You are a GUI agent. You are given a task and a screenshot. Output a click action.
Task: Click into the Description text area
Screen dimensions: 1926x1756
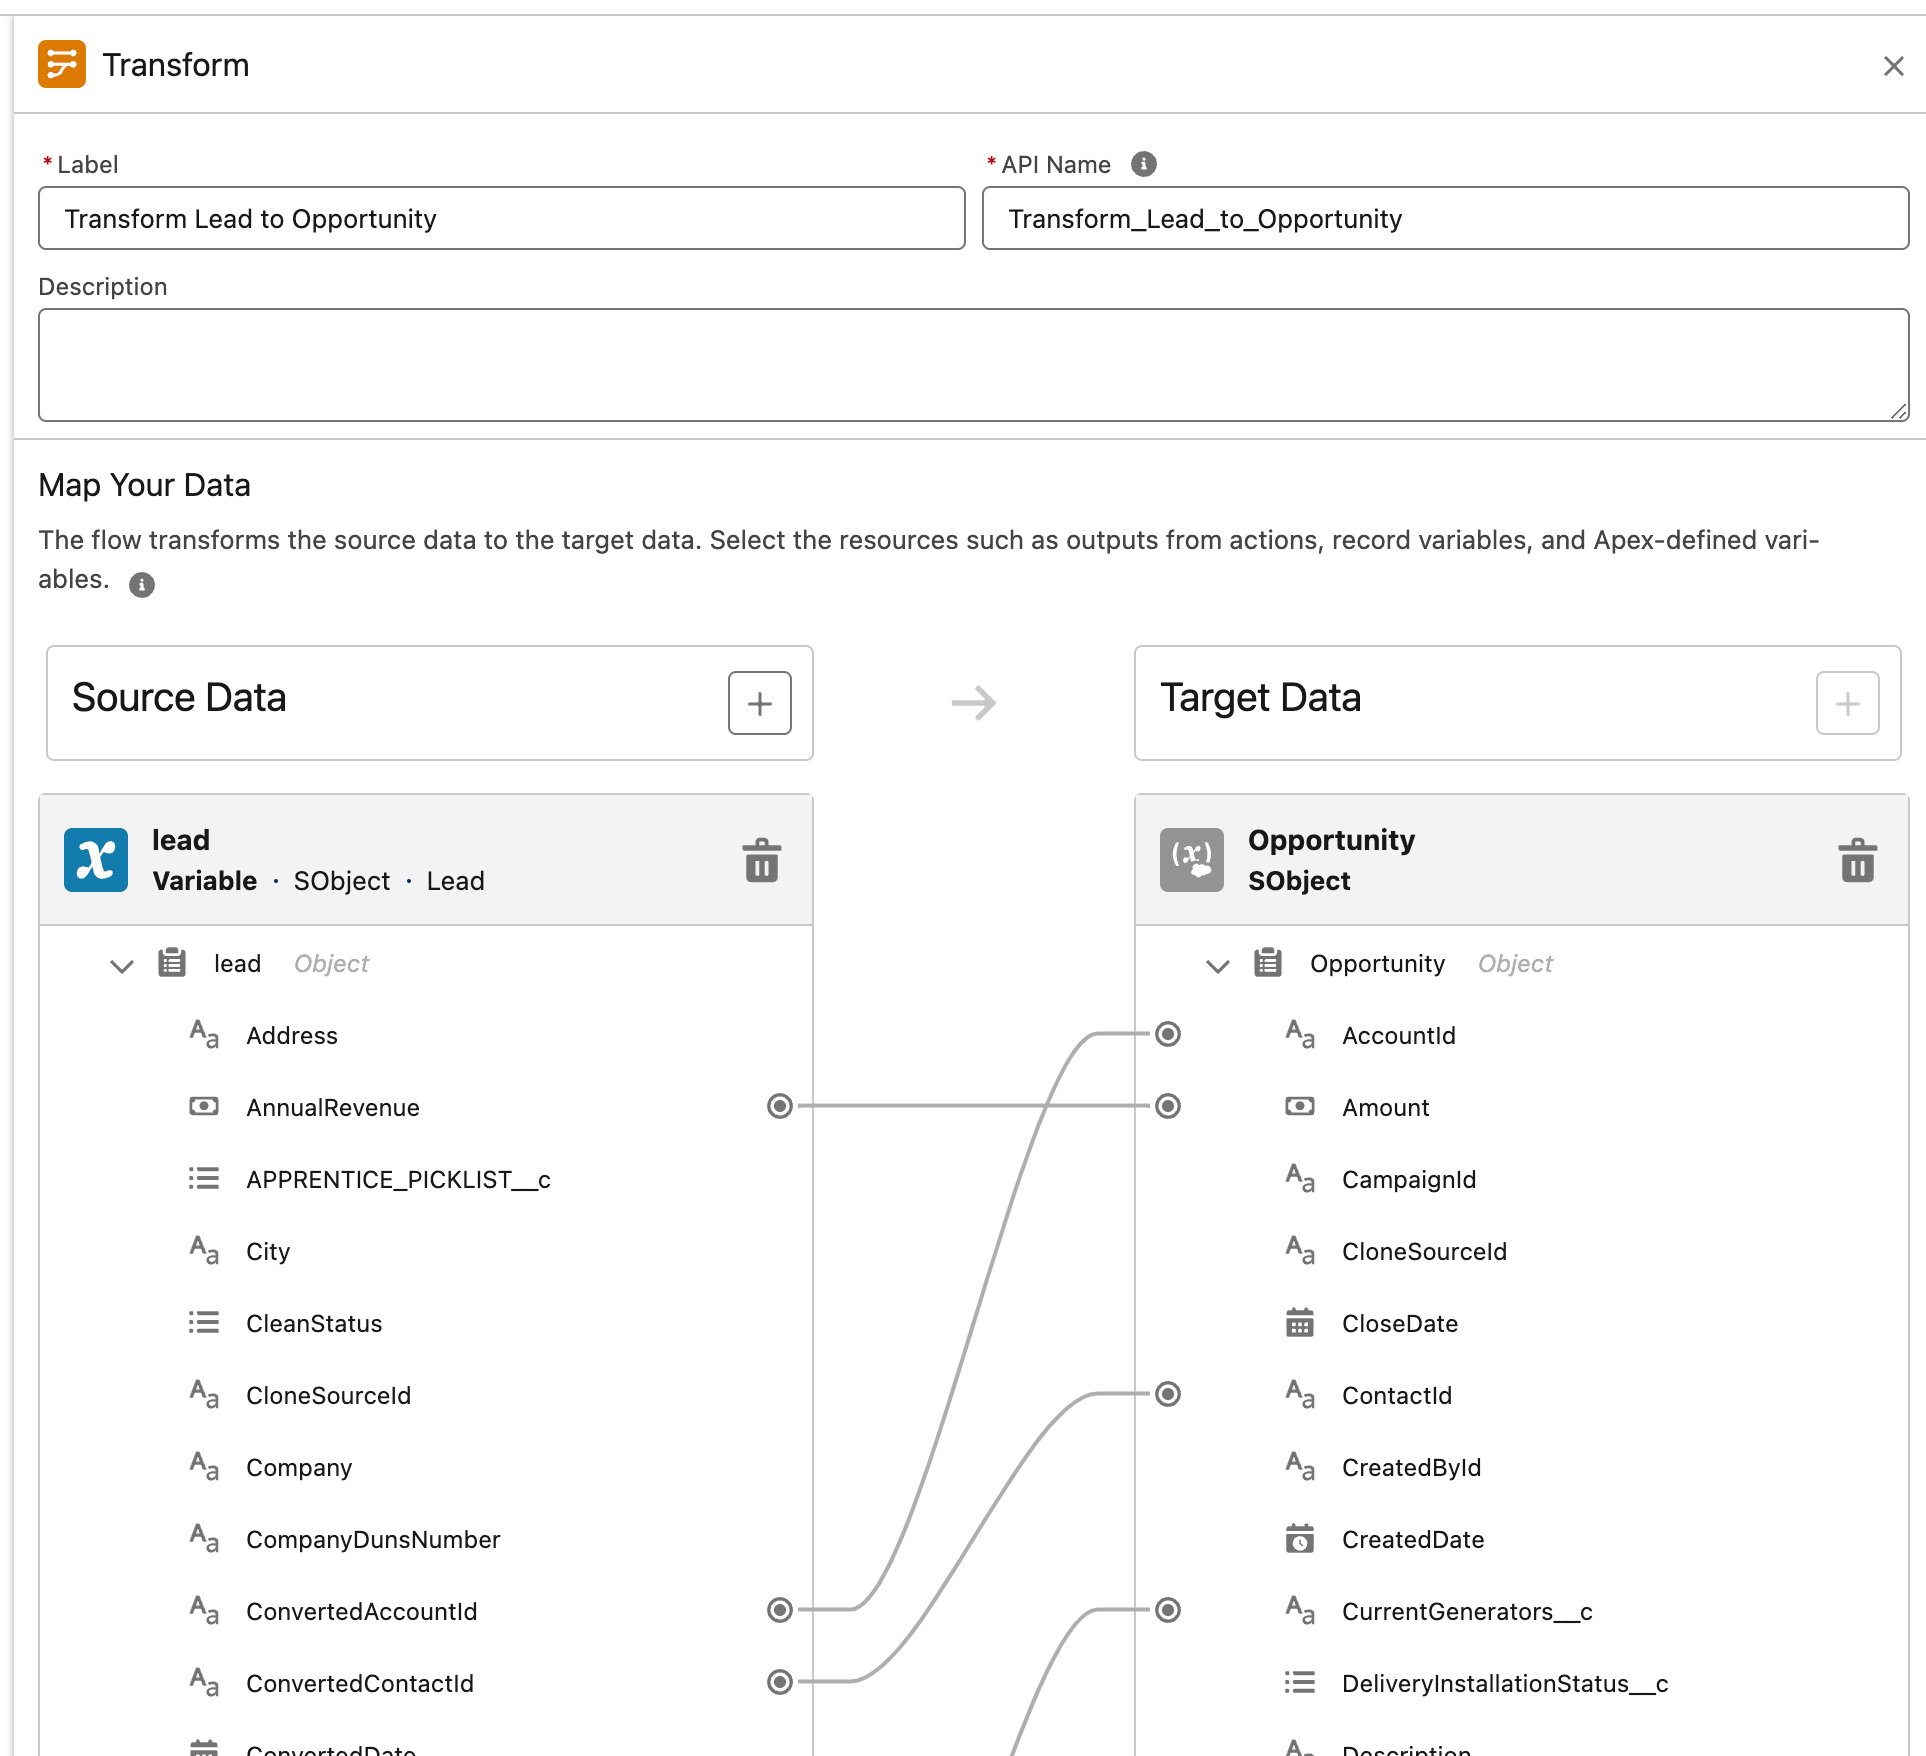pos(972,365)
